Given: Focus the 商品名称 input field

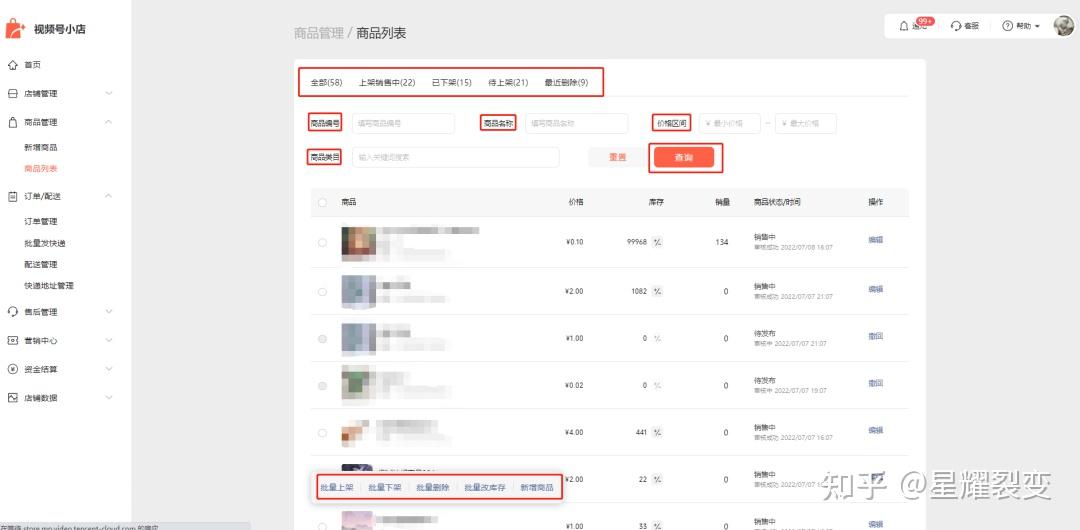Looking at the screenshot, I should (x=577, y=123).
